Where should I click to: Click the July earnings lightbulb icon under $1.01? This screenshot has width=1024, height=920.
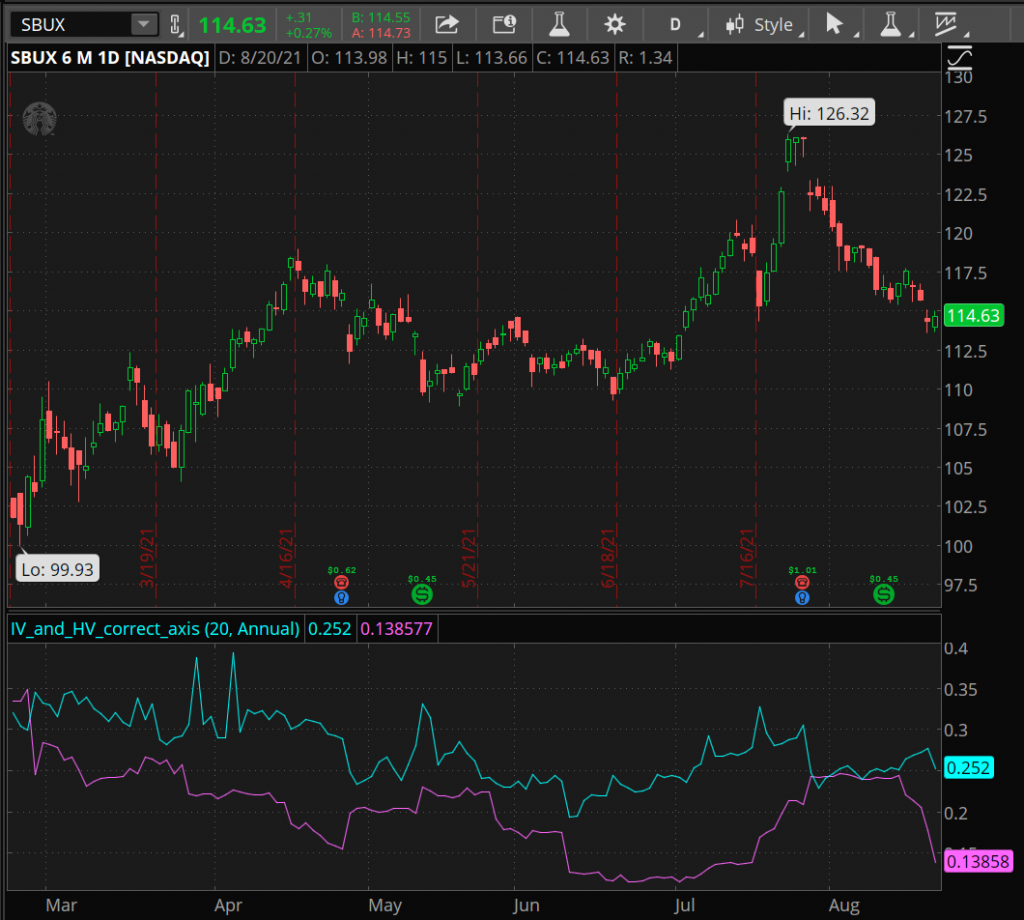pos(803,597)
